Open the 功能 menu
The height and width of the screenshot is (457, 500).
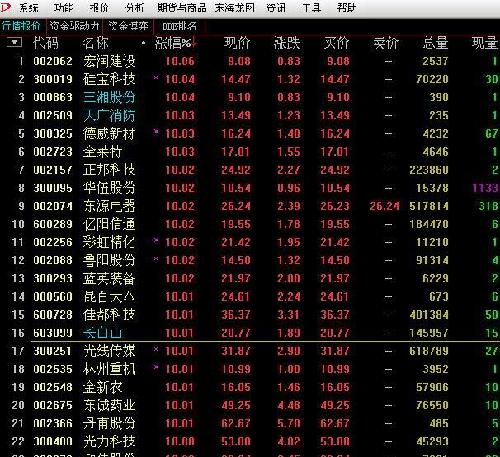(x=63, y=7)
